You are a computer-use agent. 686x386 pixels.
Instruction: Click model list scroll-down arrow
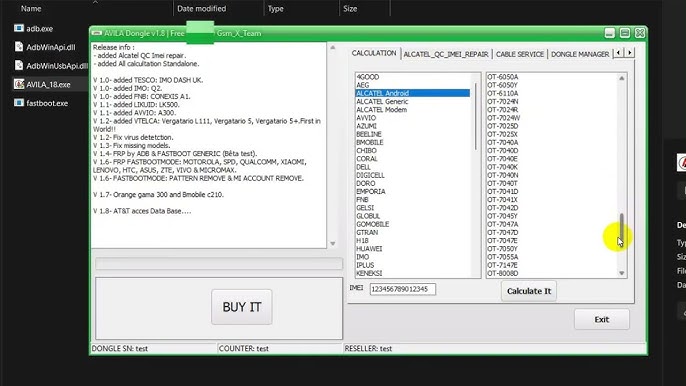click(x=622, y=273)
